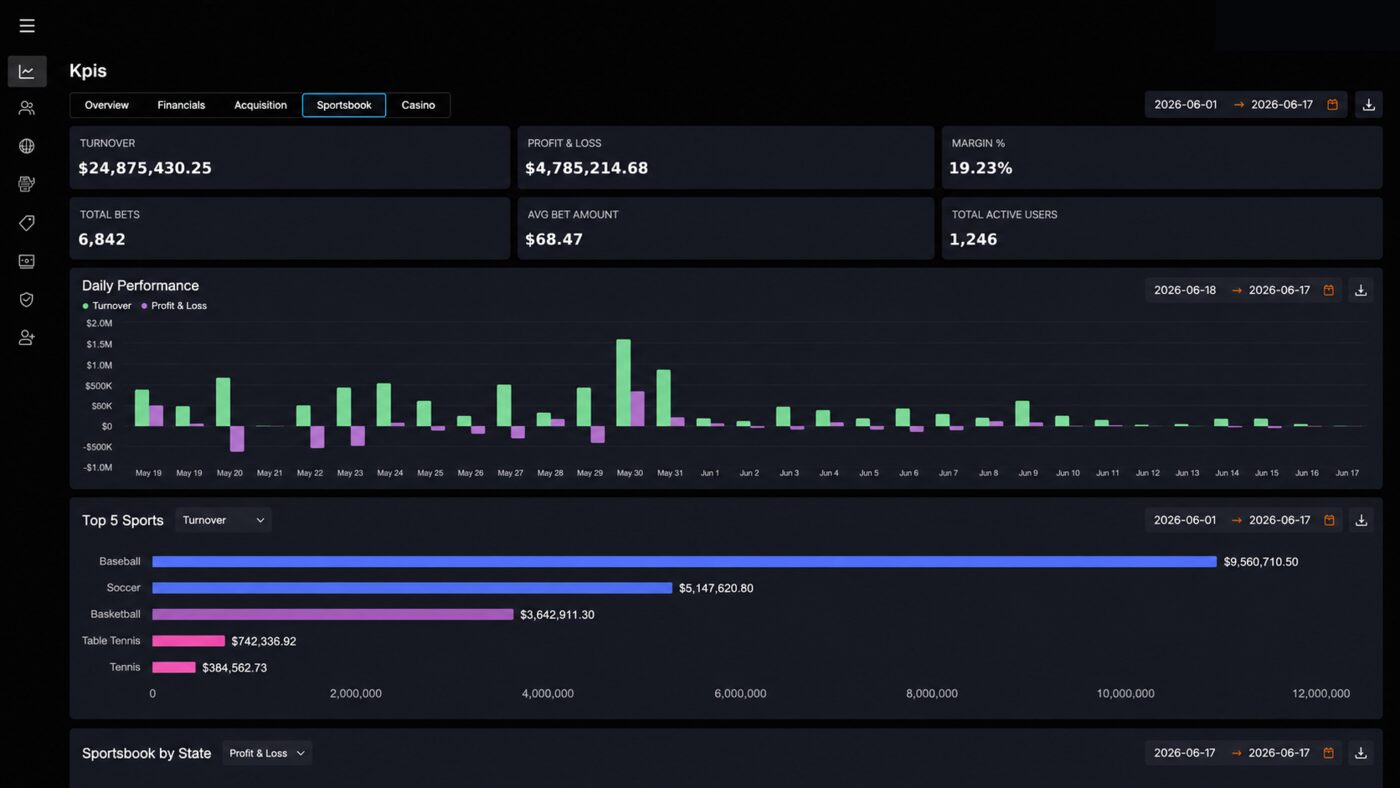
Task: Click the Profit & Loss value $4,785,214.68
Action: click(x=587, y=168)
